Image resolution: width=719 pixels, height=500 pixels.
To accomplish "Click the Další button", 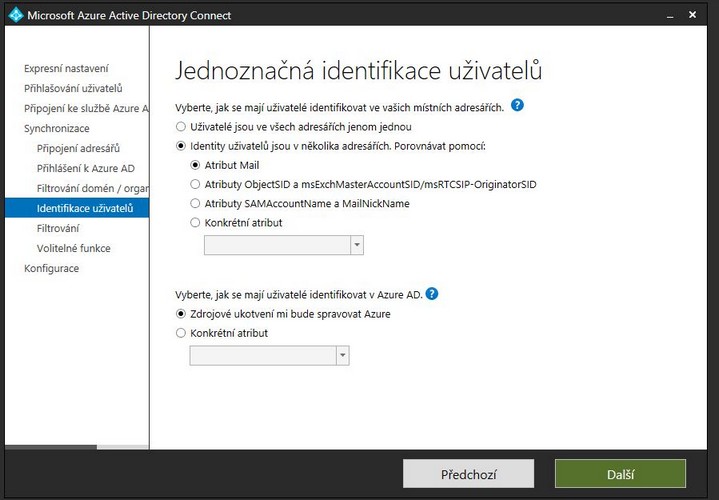I will pyautogui.click(x=620, y=474).
